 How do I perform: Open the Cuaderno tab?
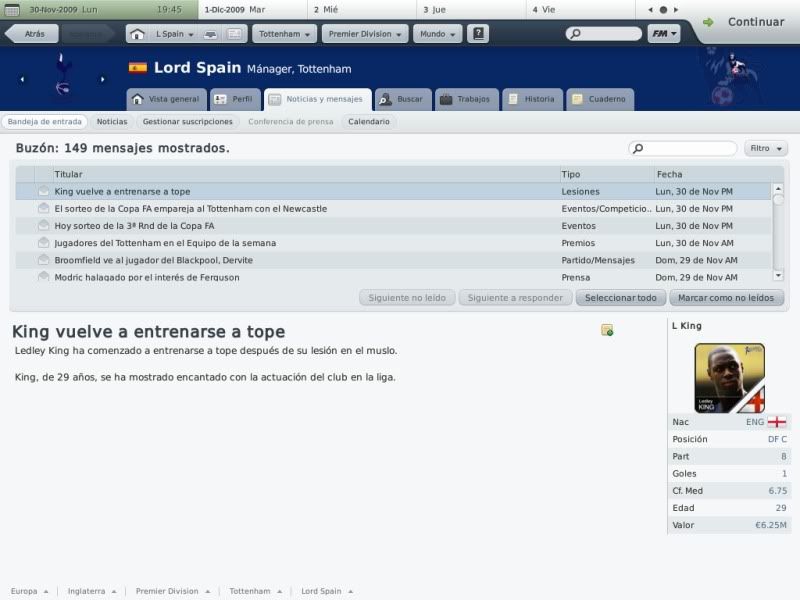click(x=600, y=99)
